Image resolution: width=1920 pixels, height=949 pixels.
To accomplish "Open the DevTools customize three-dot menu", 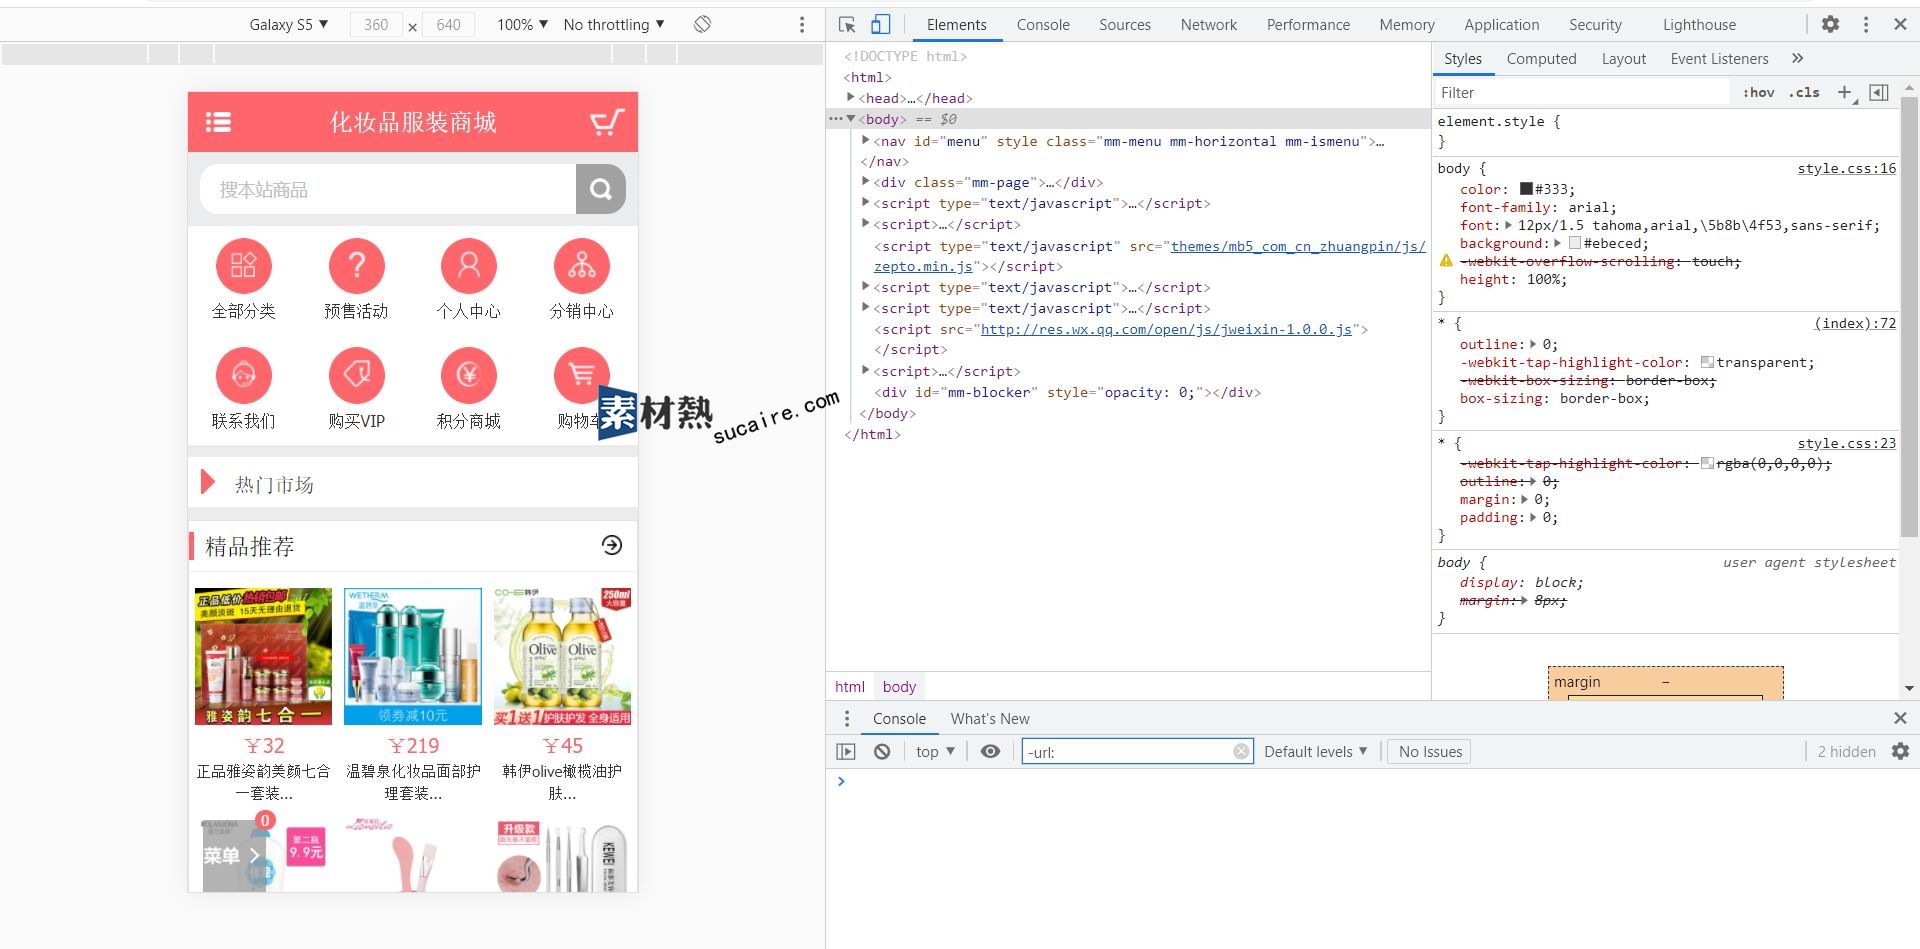I will 1866,24.
